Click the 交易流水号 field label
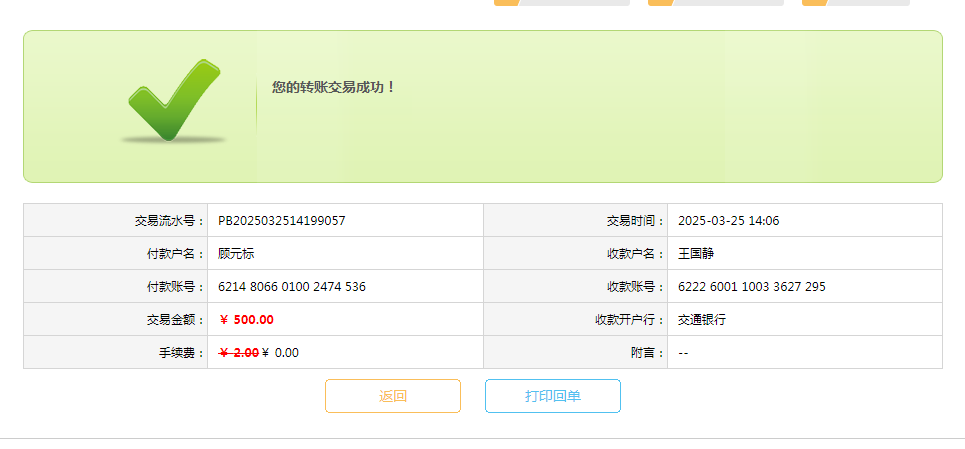This screenshot has height=449, width=965. [169, 220]
